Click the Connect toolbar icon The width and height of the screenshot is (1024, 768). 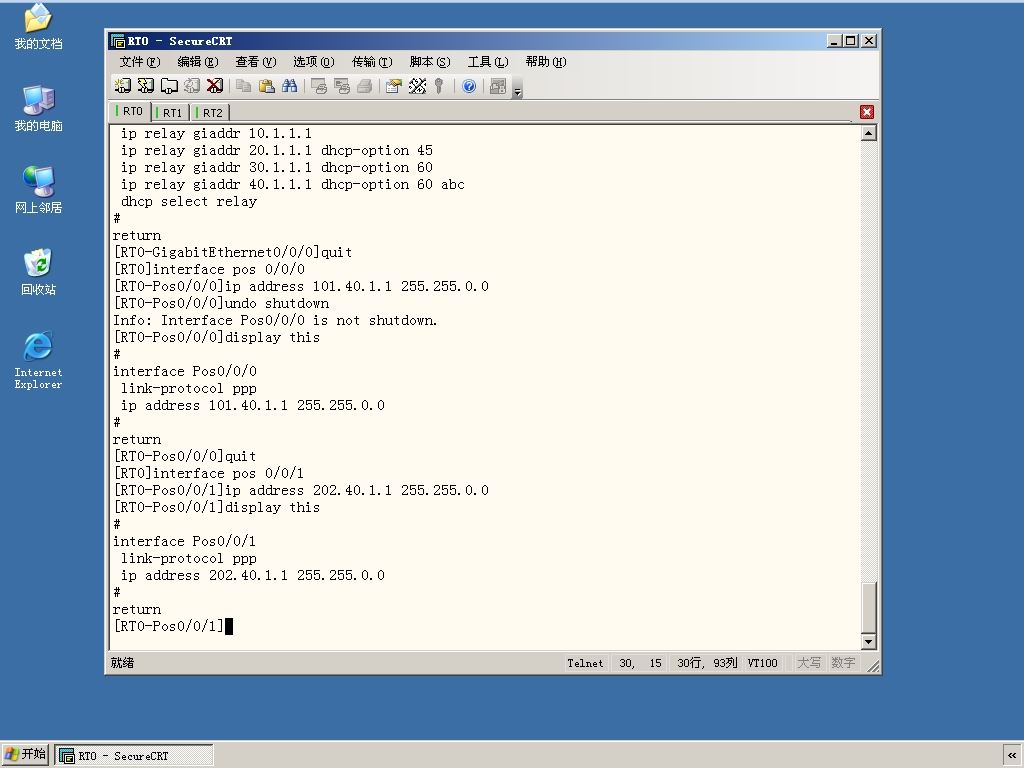click(x=123, y=86)
